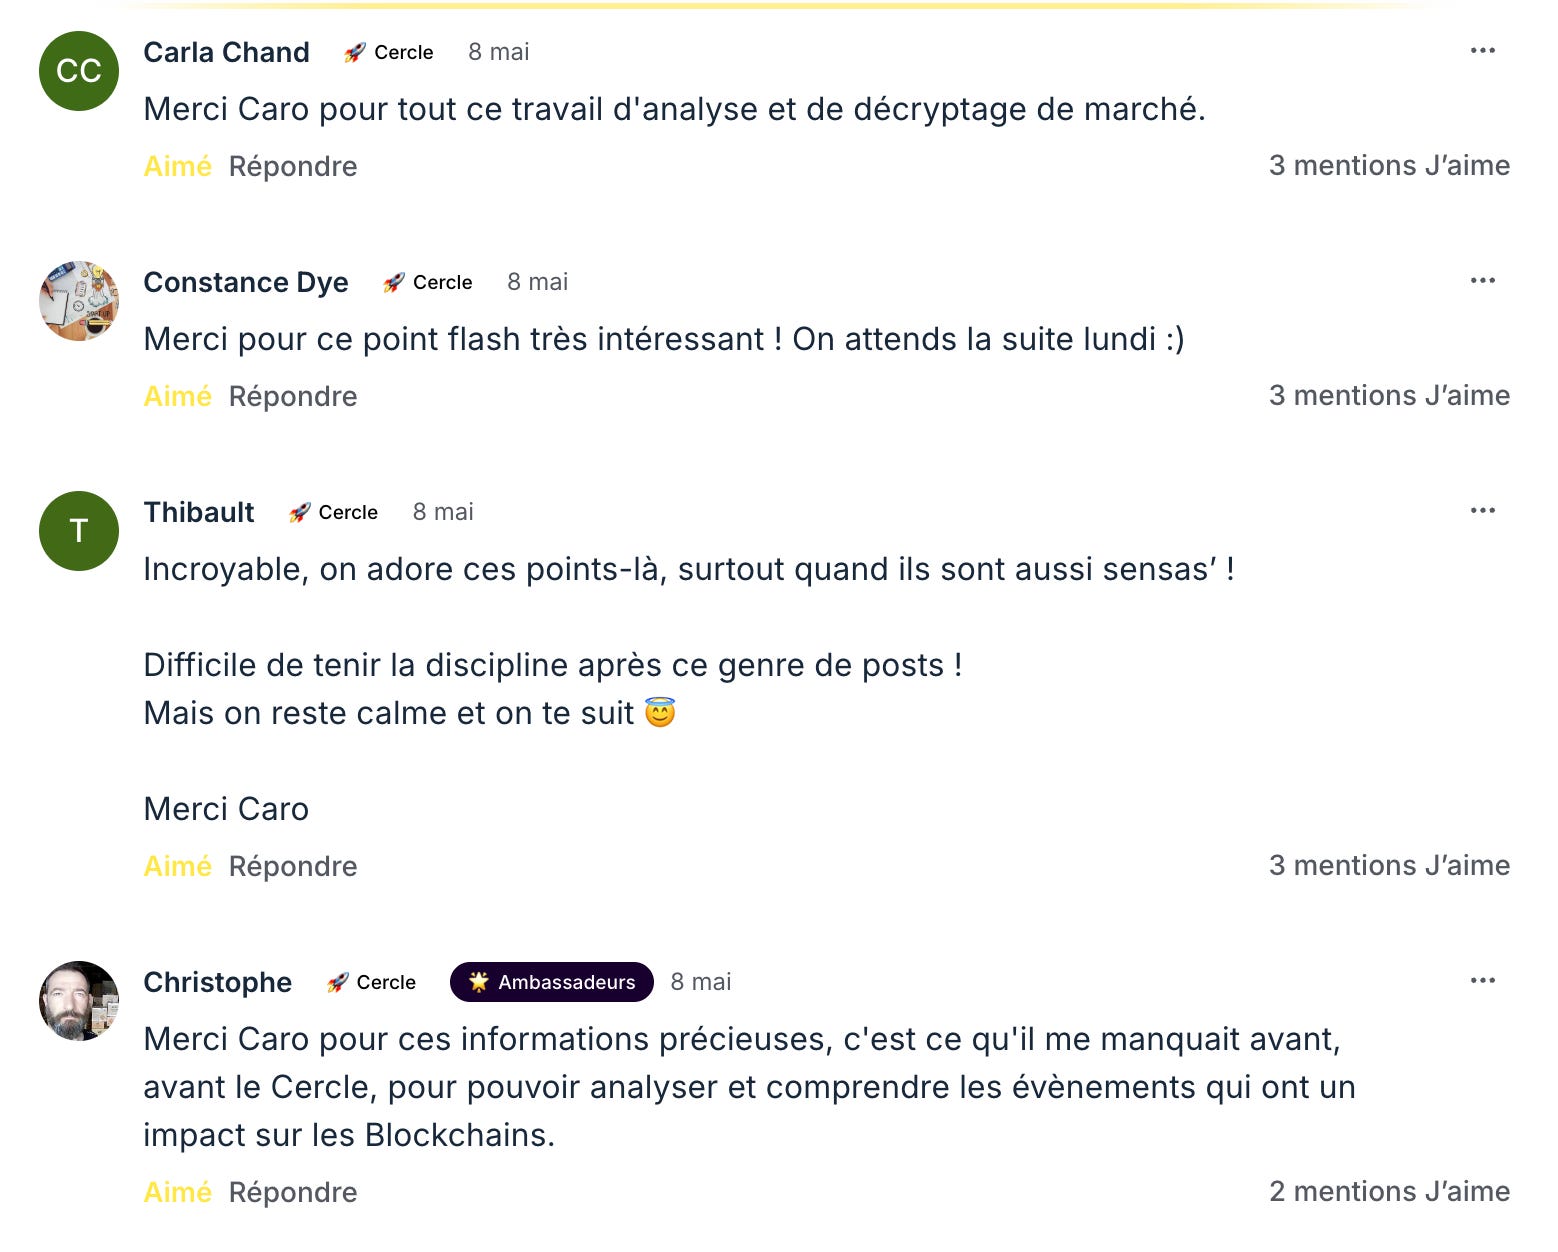
Task: Open the three-dot menu on Constance Dye's comment
Action: click(1482, 281)
